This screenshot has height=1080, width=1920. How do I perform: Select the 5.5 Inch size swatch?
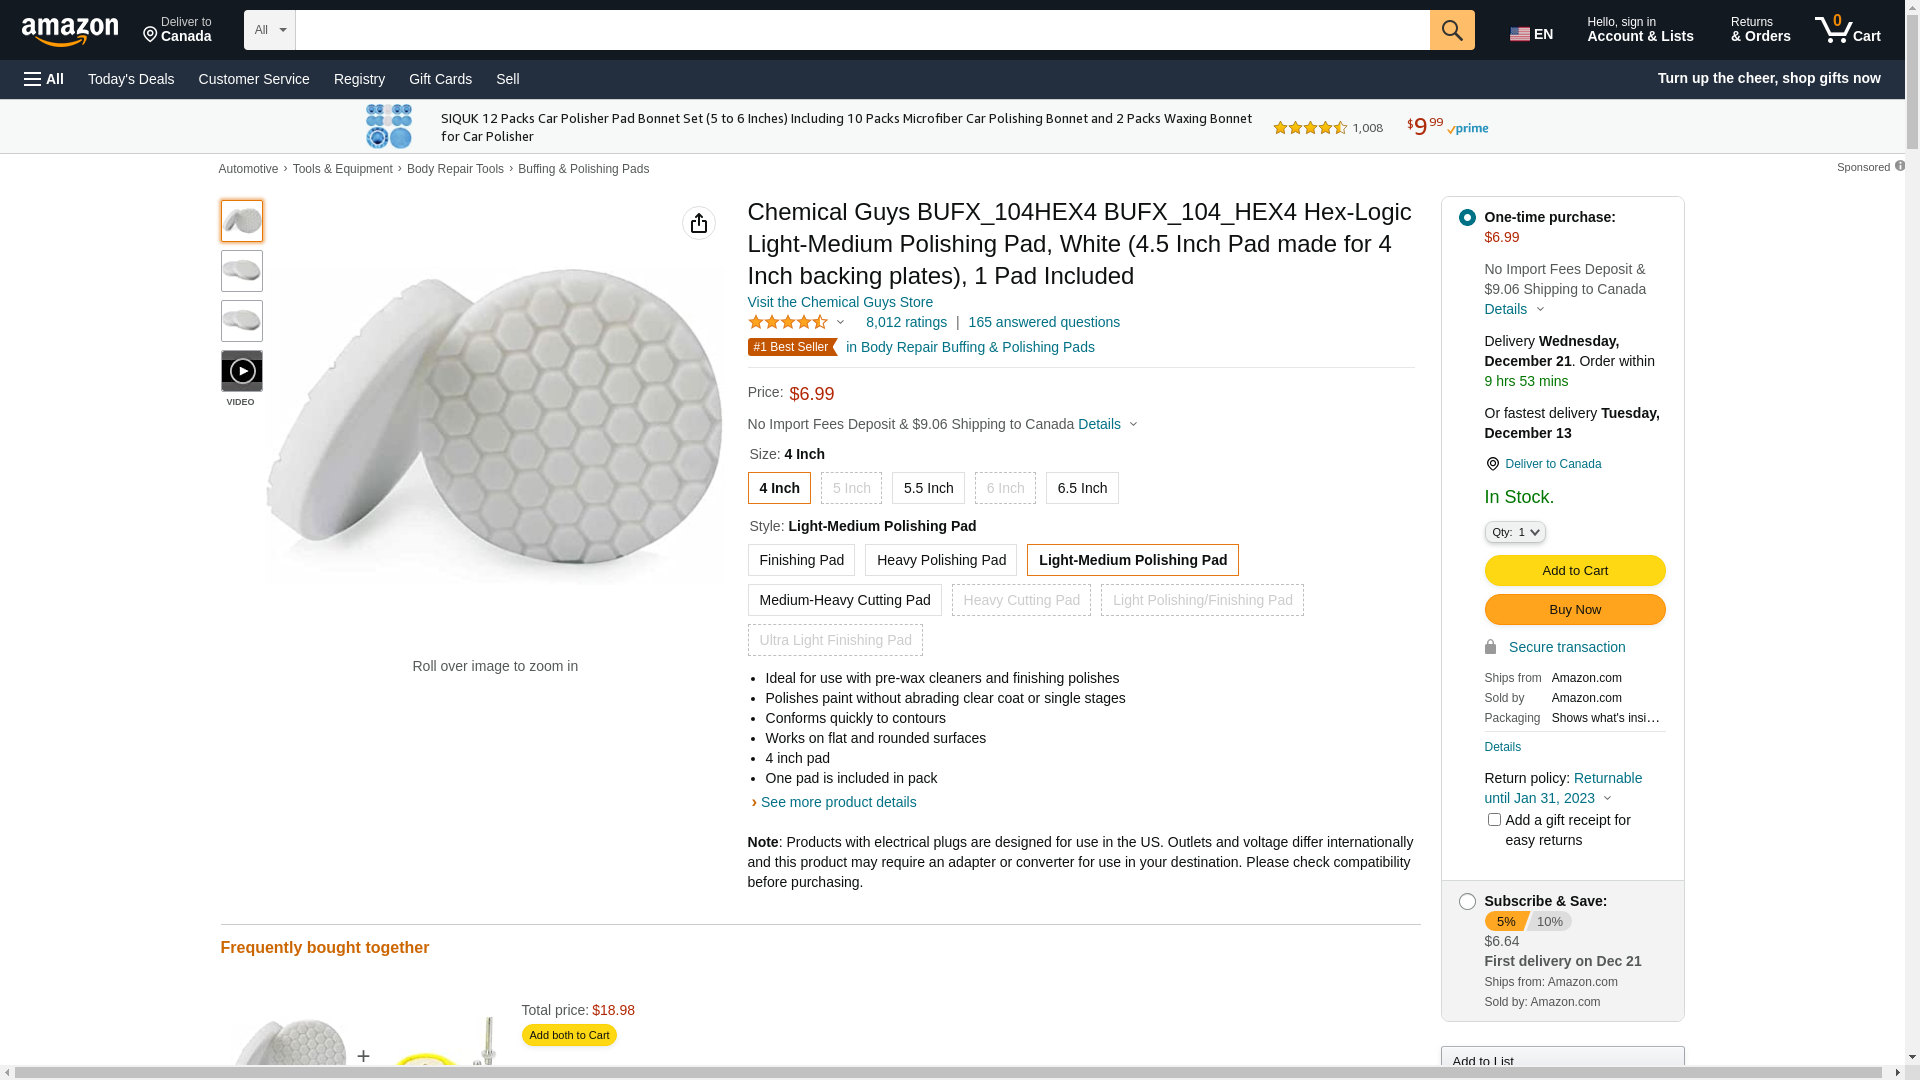coord(927,488)
